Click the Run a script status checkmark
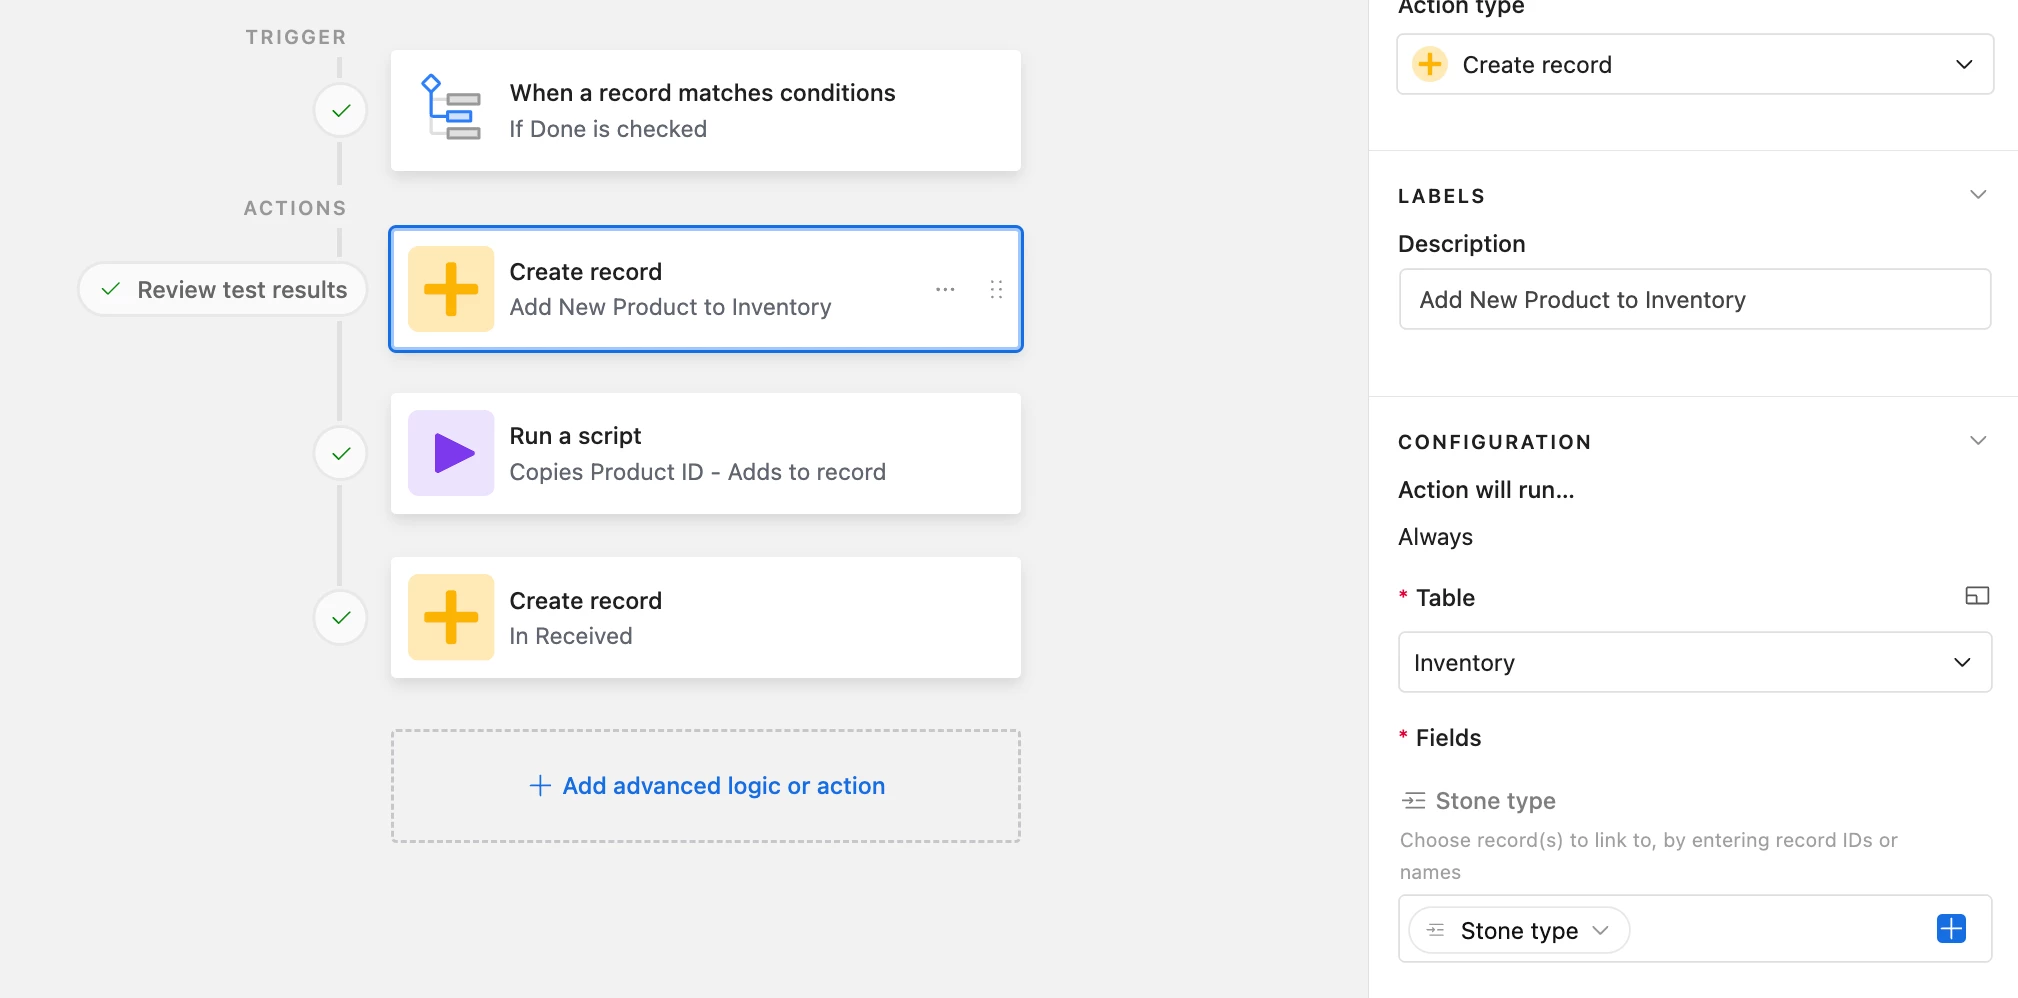This screenshot has height=998, width=2018. click(341, 453)
